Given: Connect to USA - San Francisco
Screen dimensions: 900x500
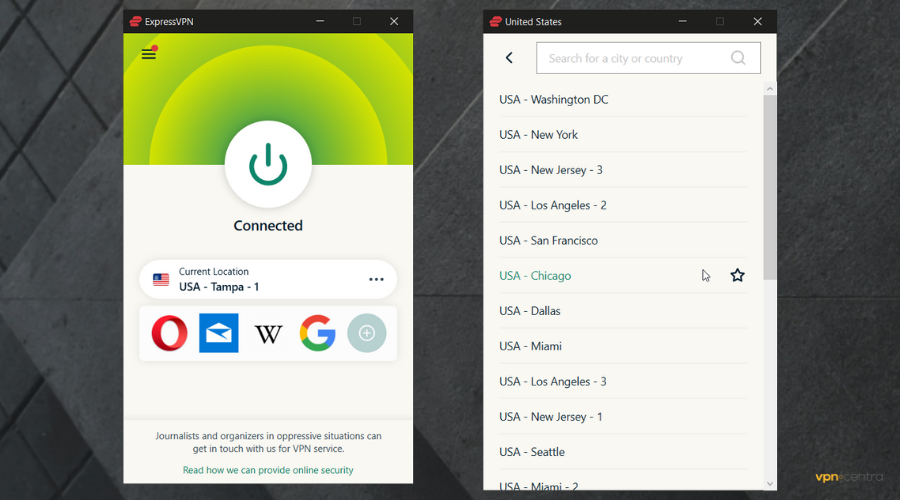Looking at the screenshot, I should (623, 241).
